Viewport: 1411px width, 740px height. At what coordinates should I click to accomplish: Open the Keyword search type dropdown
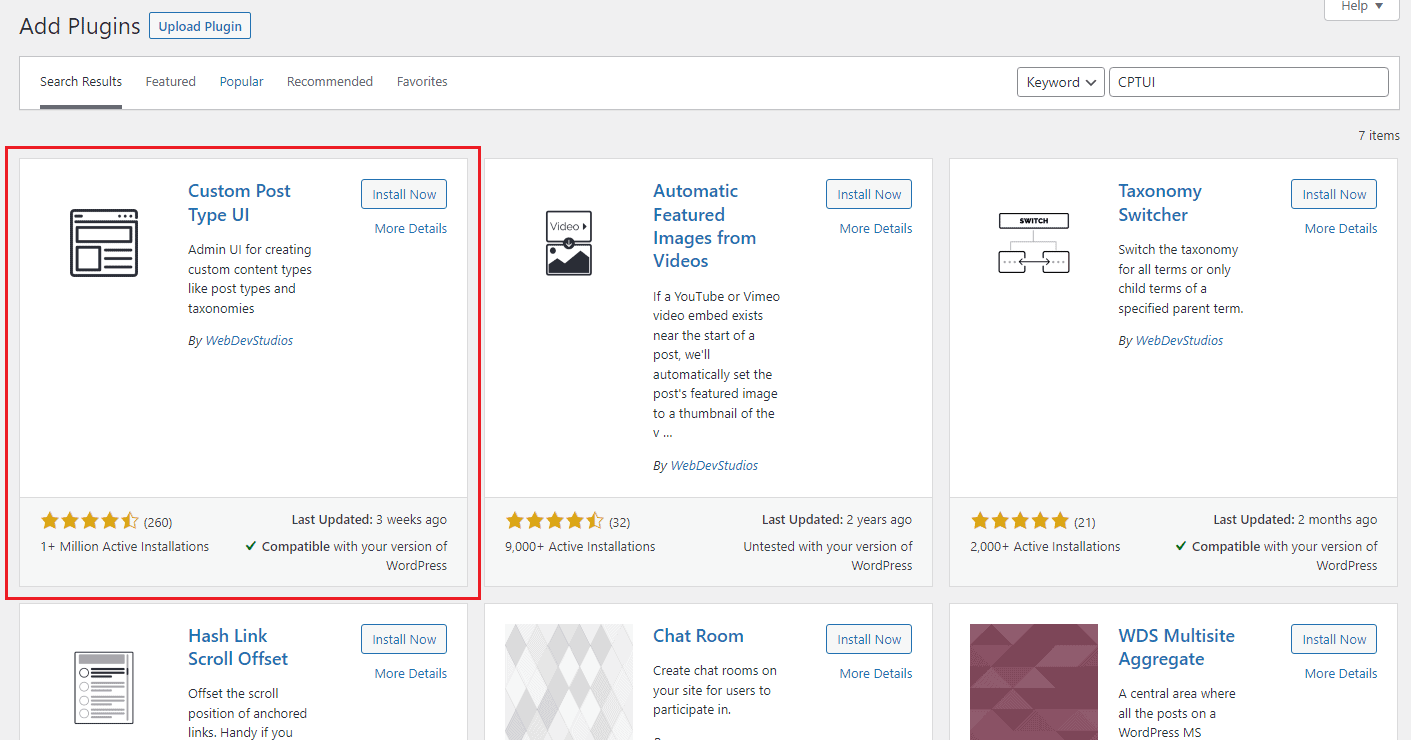[1060, 82]
